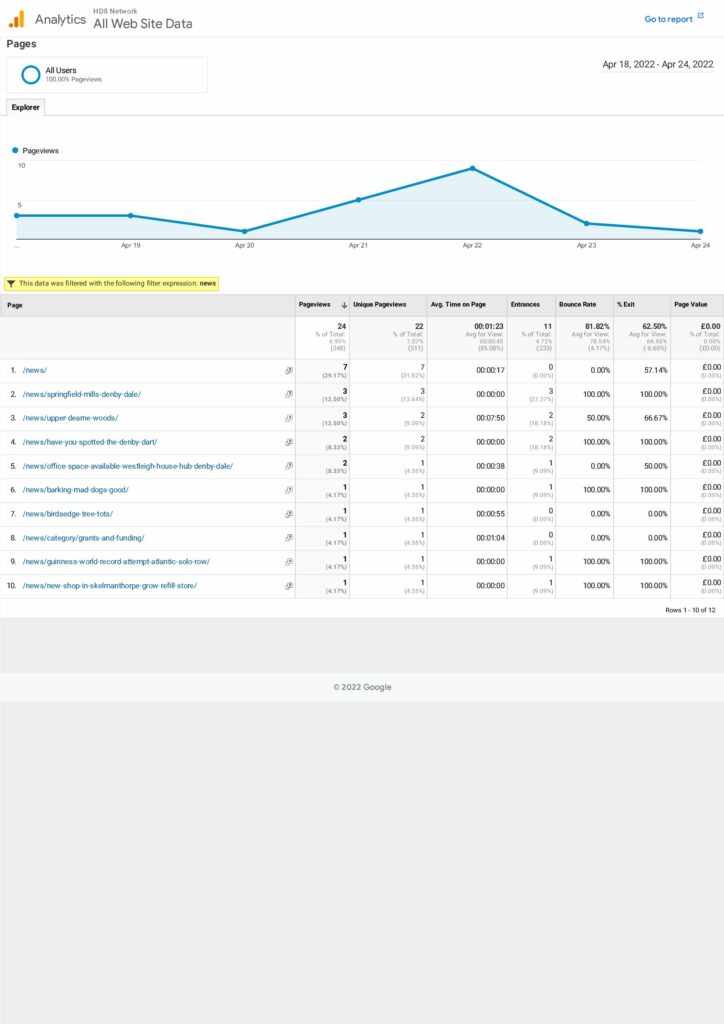Open the date range Apr 18 - Apr 24
Image resolution: width=724 pixels, height=1024 pixels.
click(657, 64)
